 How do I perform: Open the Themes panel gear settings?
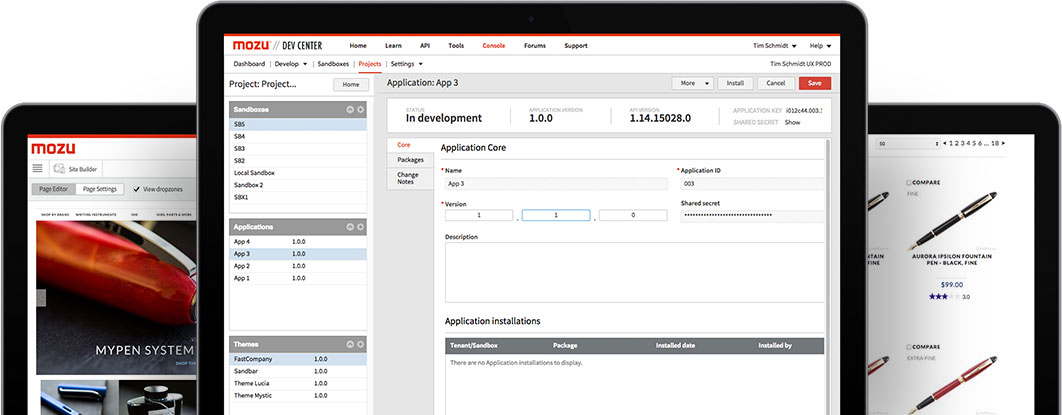(x=360, y=344)
